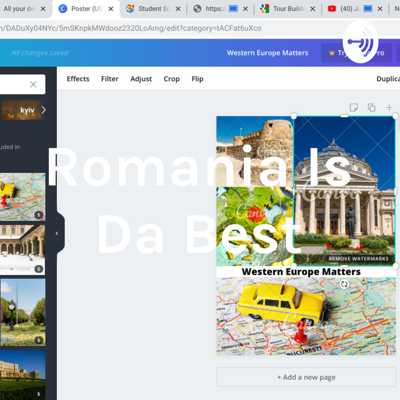The image size is (400, 400).
Task: Click the plus add page icon
Action: point(389,107)
